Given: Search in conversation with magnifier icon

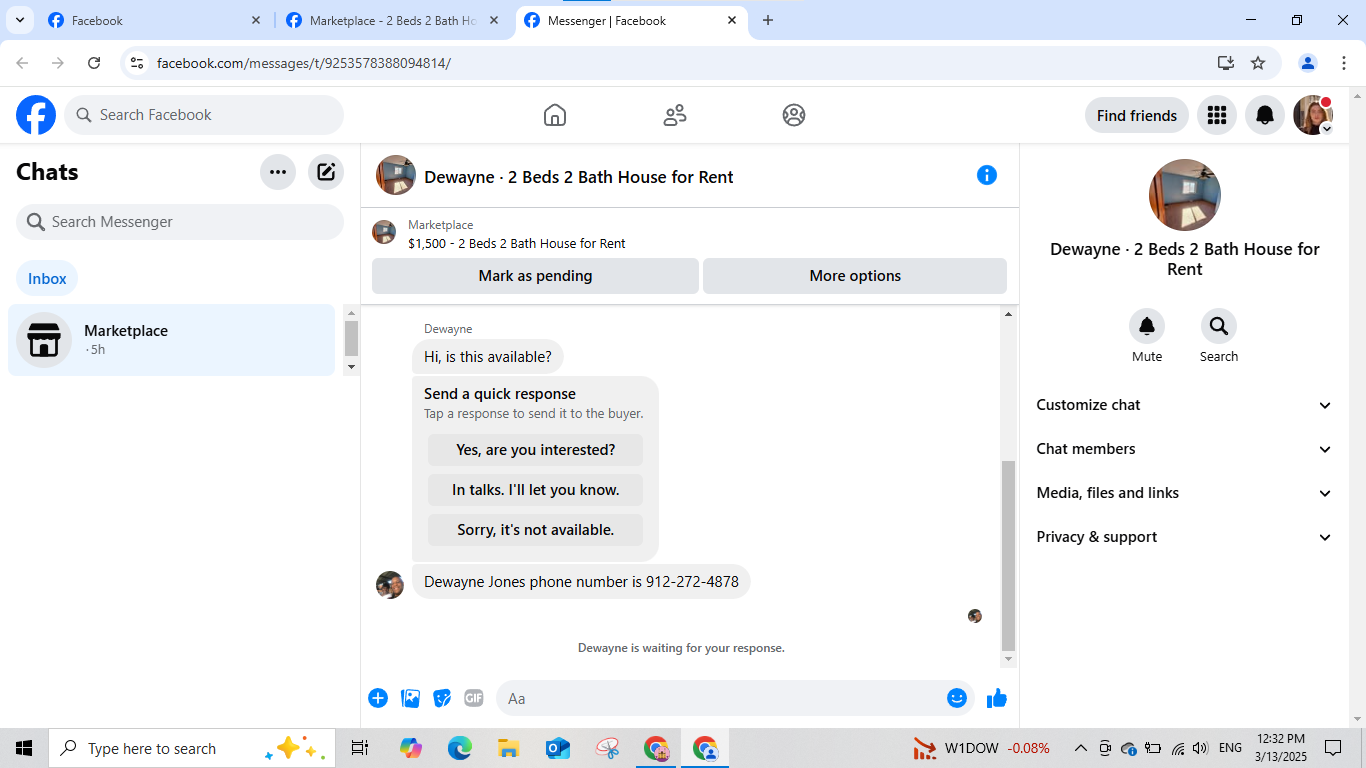Looking at the screenshot, I should coord(1219,326).
